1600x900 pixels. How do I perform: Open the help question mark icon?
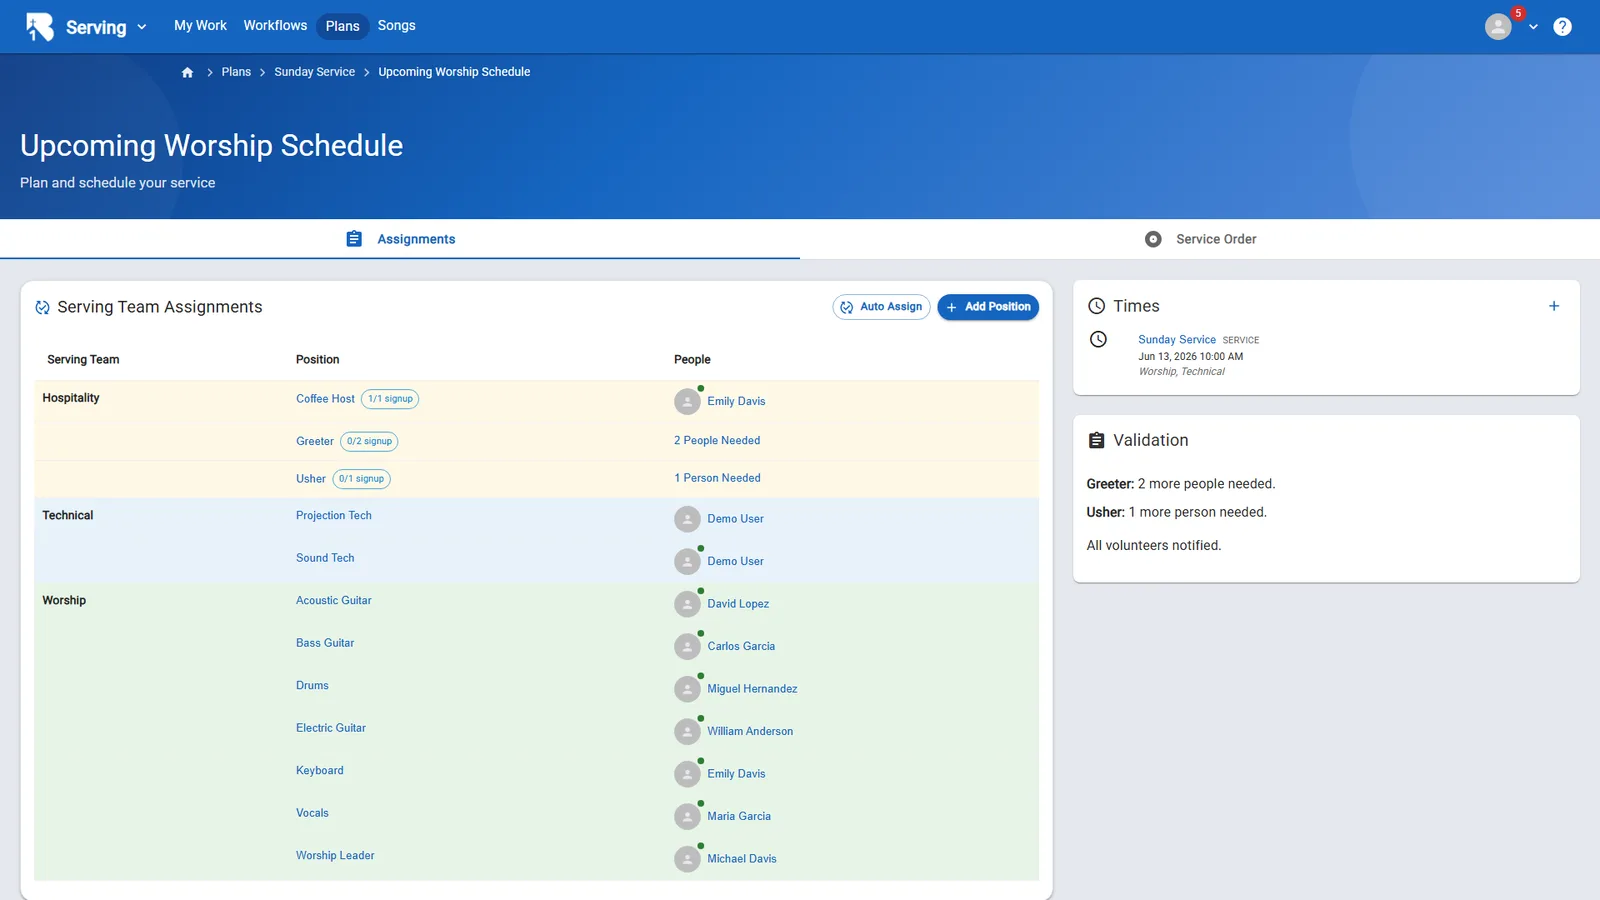pos(1562,27)
